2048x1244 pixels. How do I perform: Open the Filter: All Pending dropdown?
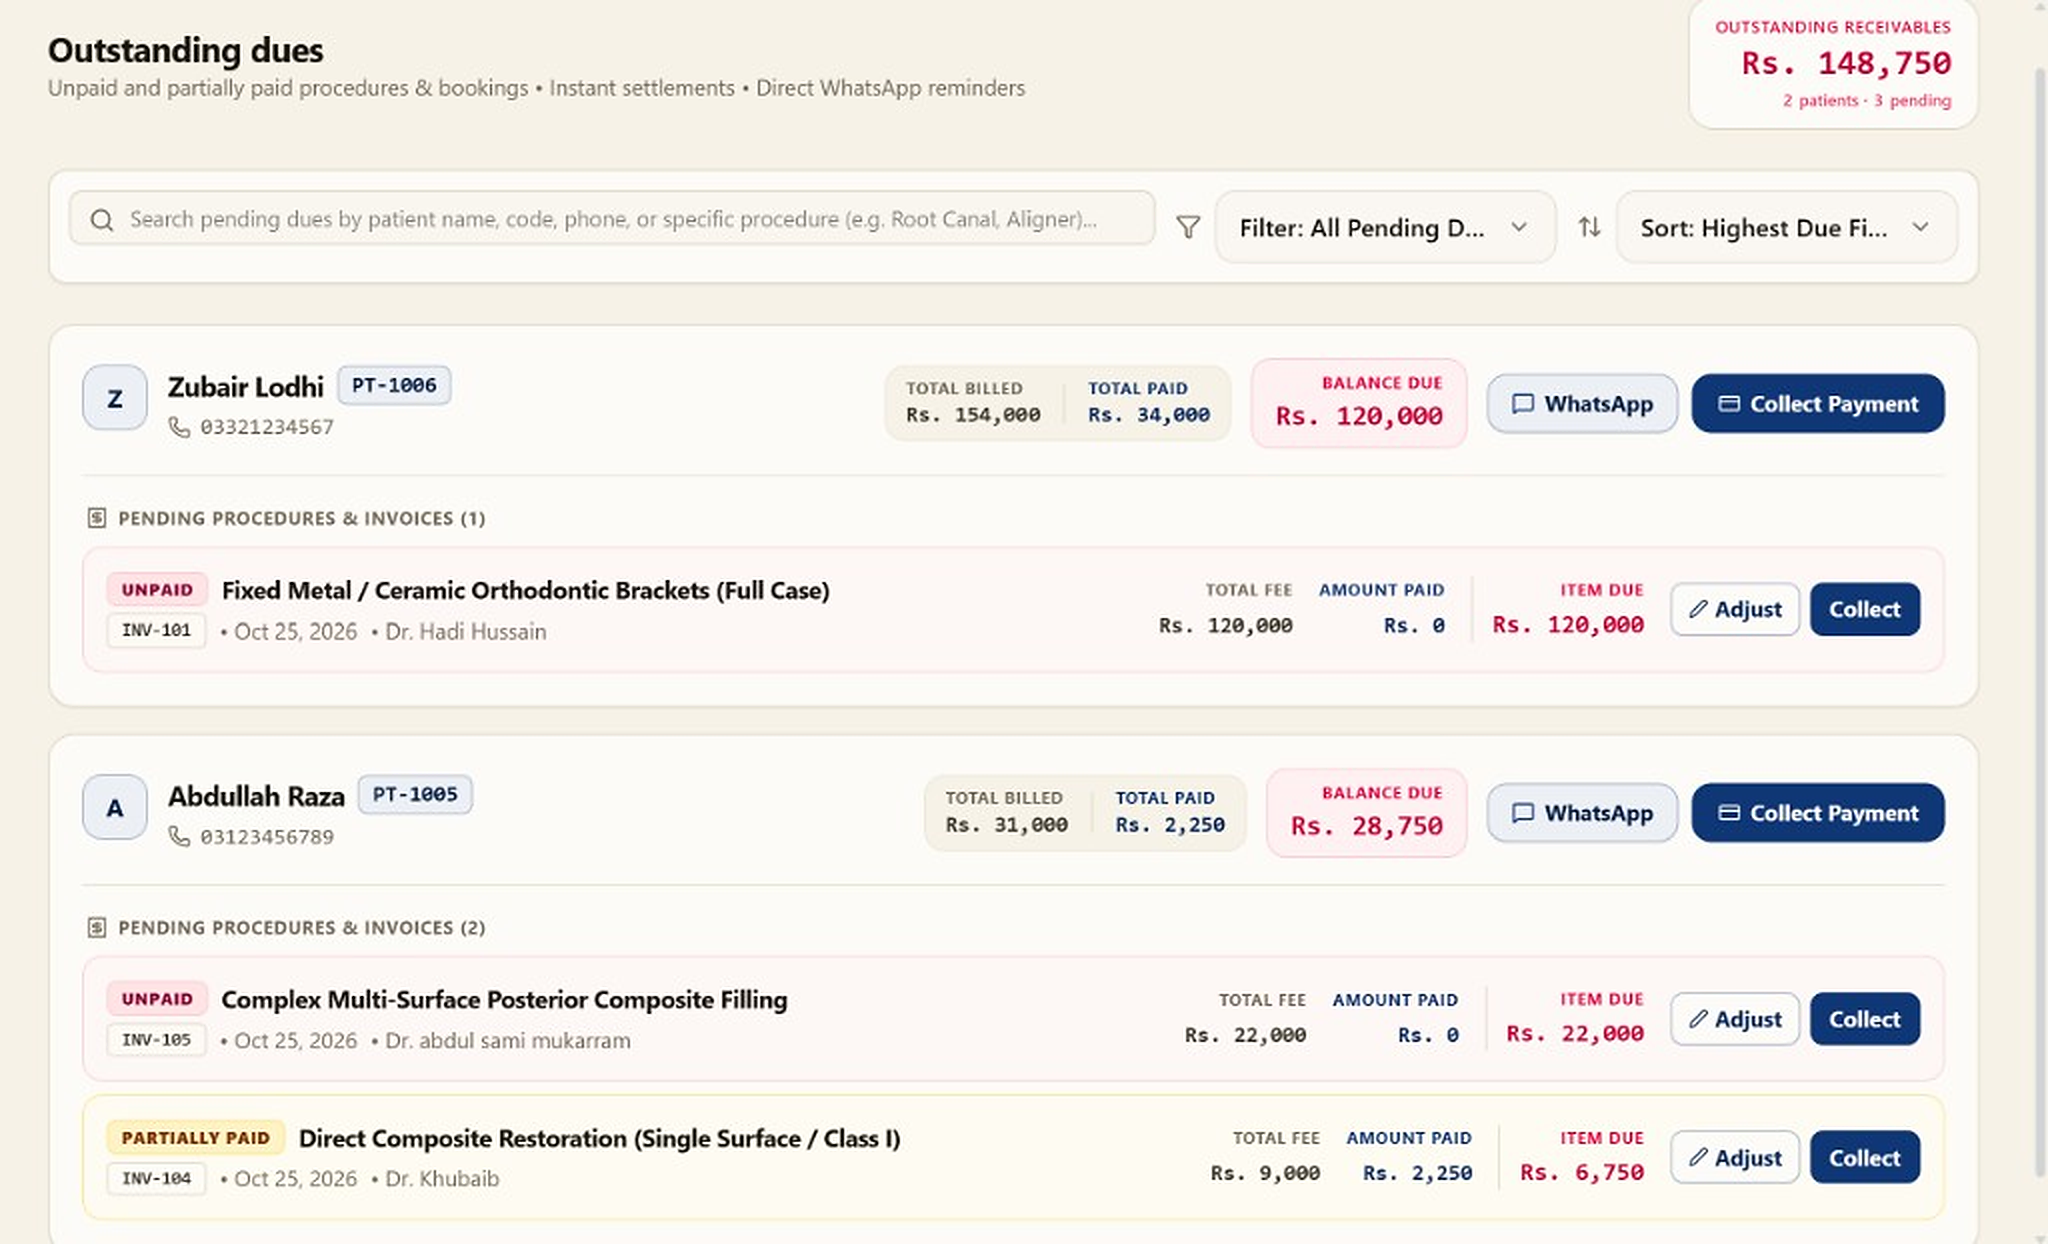pyautogui.click(x=1385, y=228)
